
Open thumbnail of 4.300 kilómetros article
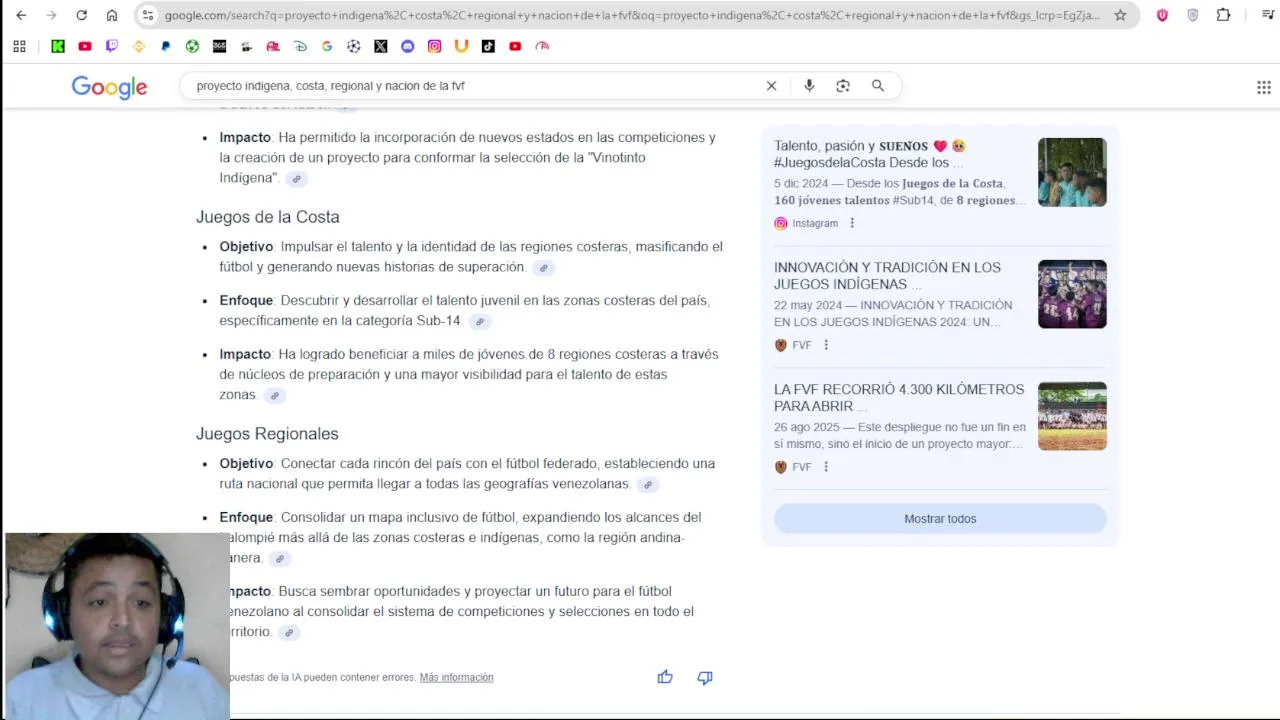click(x=1072, y=416)
